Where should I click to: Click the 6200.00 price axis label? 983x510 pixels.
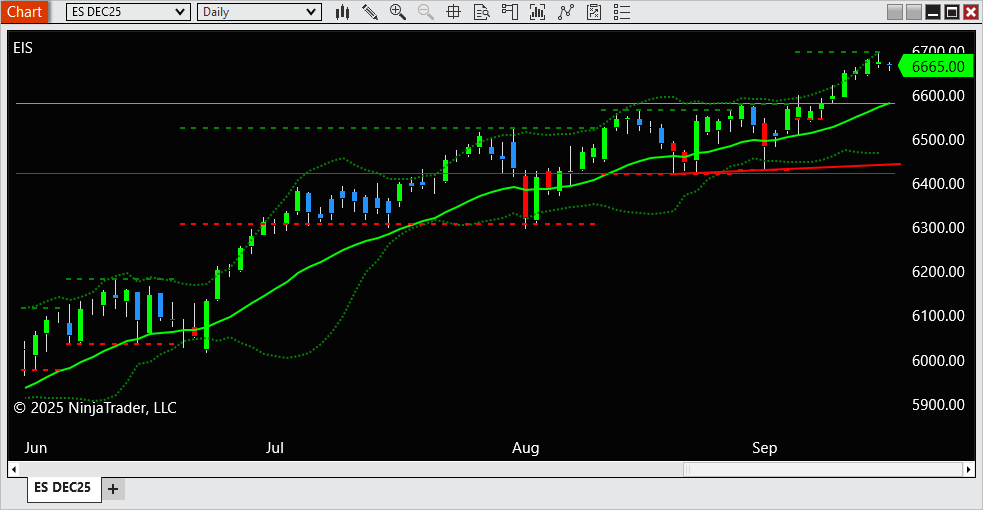point(938,272)
